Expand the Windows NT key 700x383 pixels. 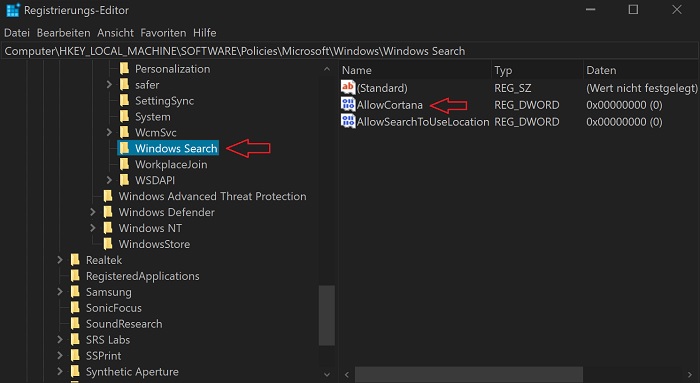pyautogui.click(x=93, y=228)
